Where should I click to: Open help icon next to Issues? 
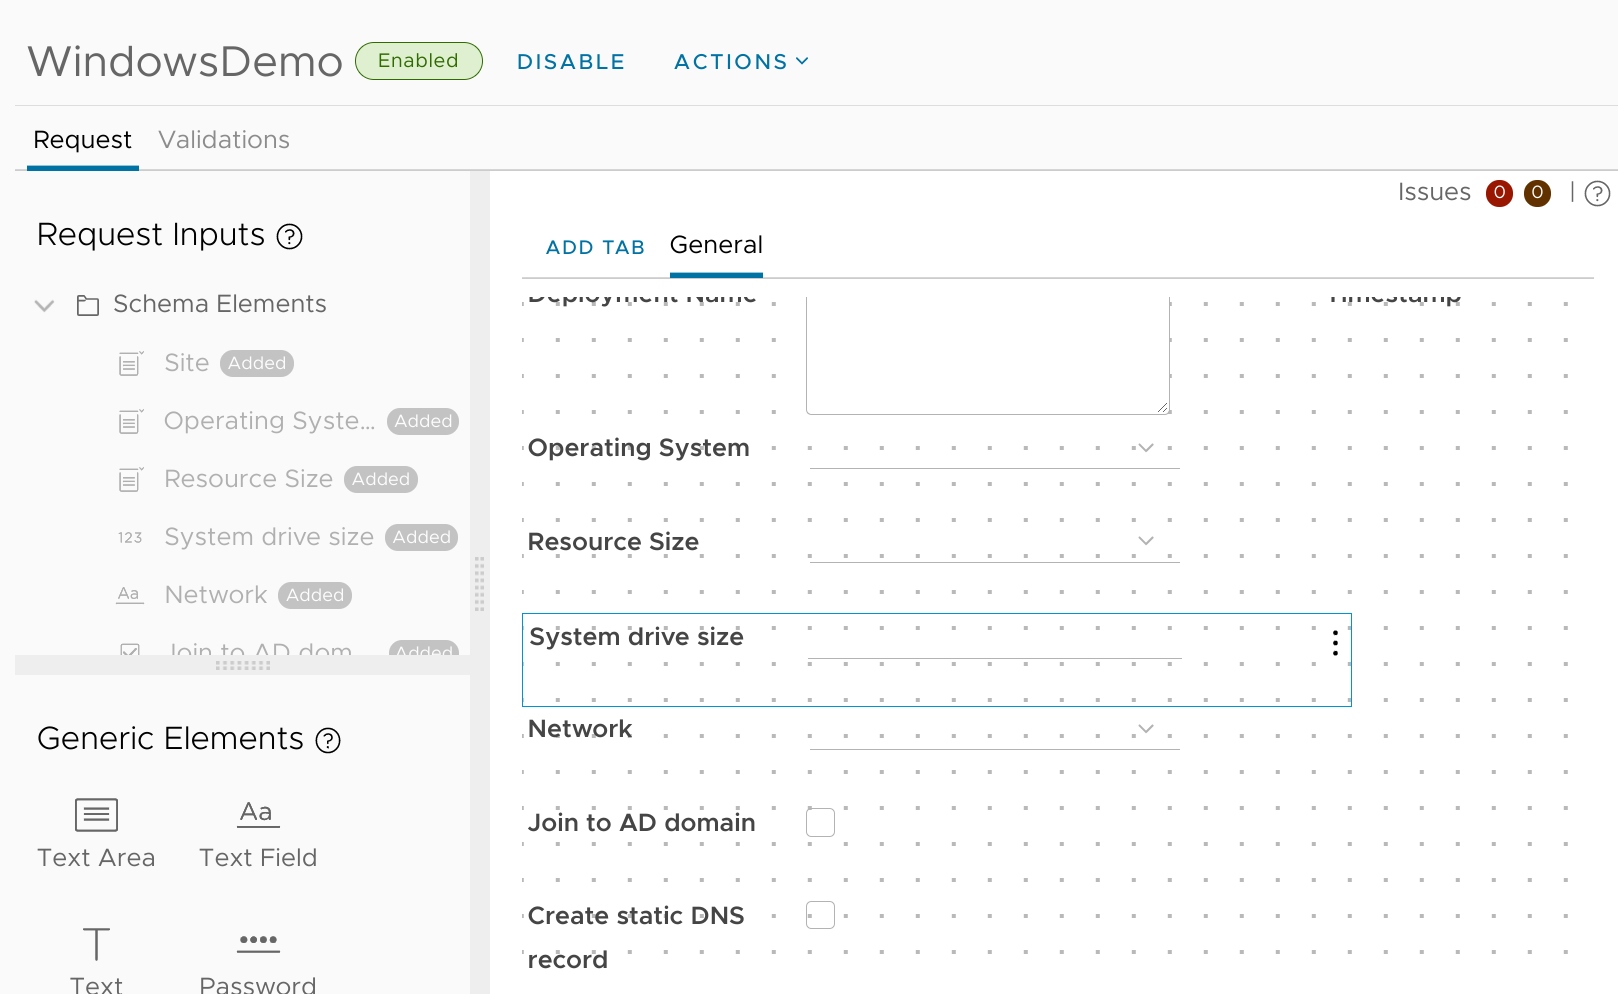(x=1597, y=193)
